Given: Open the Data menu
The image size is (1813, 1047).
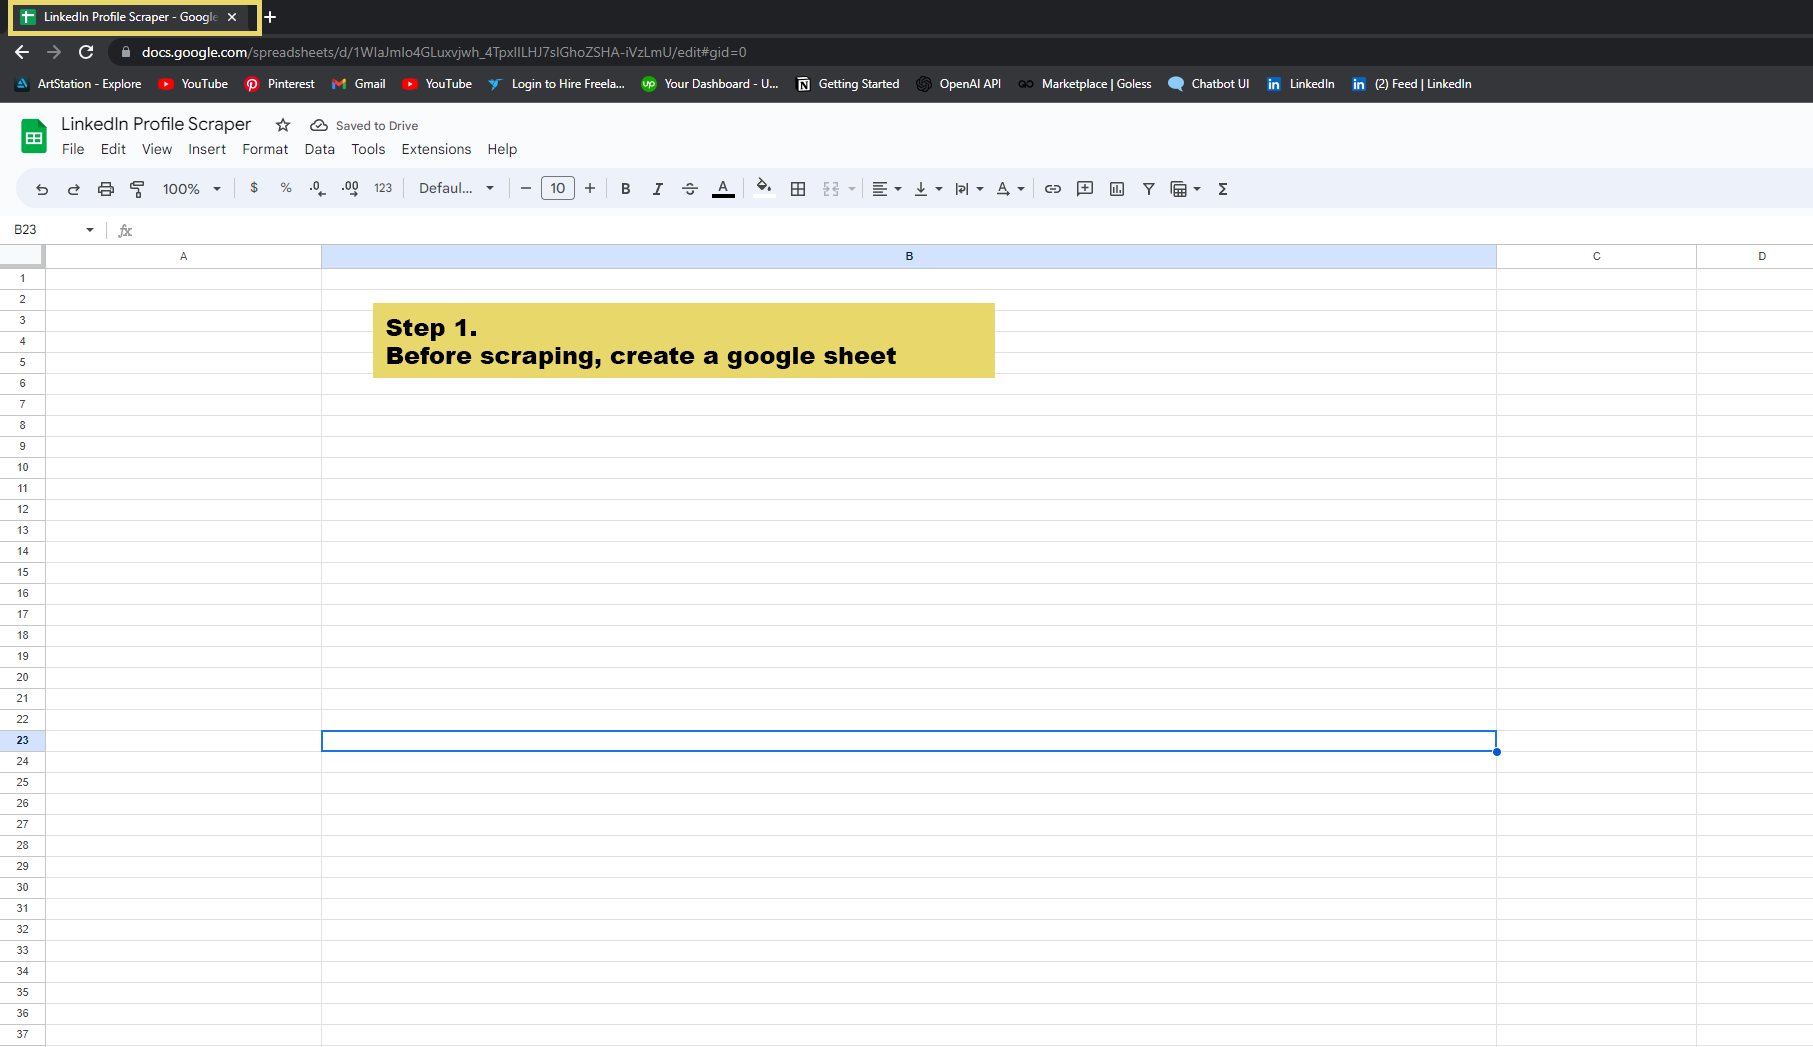Looking at the screenshot, I should [x=320, y=149].
